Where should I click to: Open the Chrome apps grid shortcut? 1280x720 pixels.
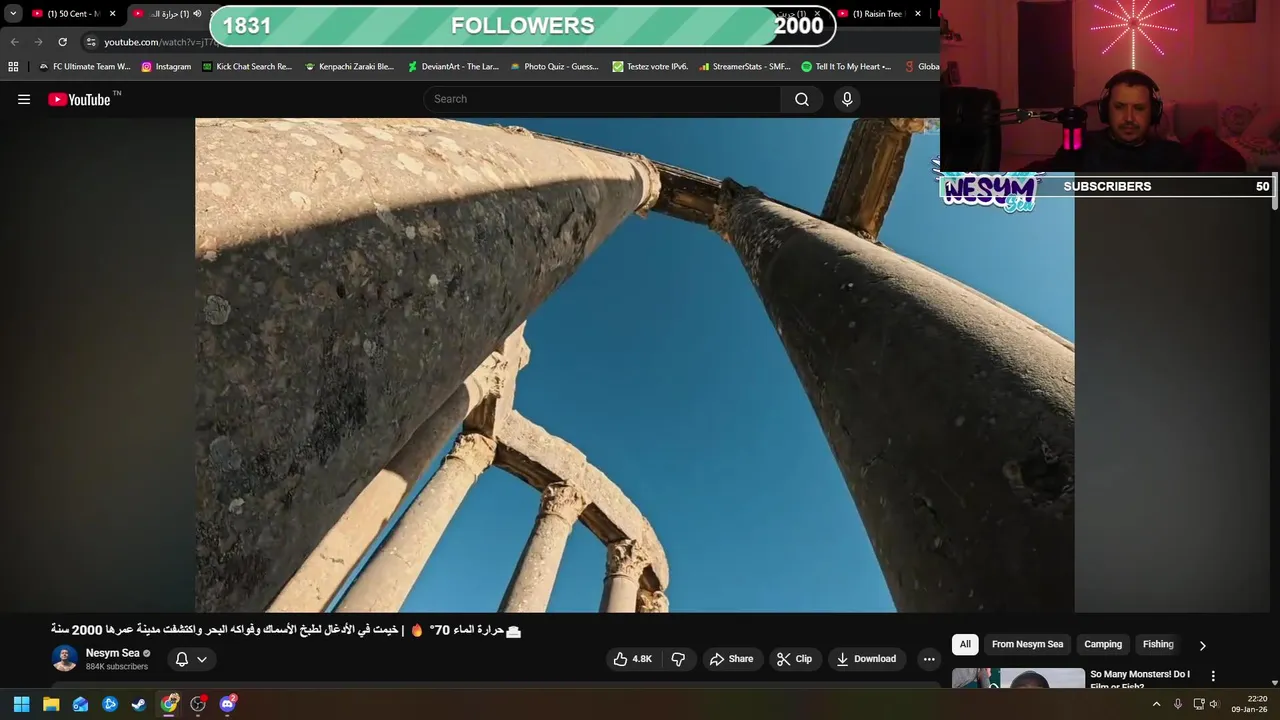click(13, 67)
